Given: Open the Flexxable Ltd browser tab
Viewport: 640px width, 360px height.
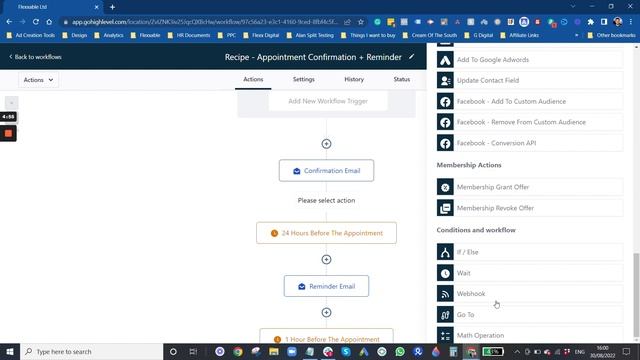Looking at the screenshot, I should 53,7.
